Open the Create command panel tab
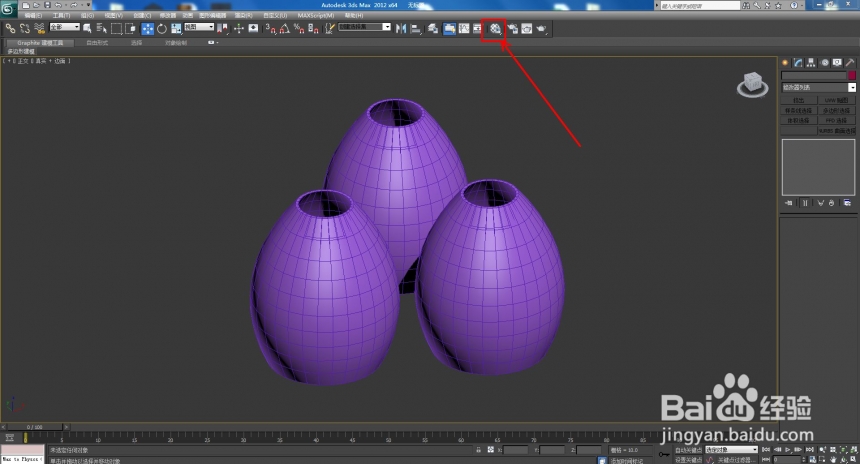 click(x=785, y=63)
